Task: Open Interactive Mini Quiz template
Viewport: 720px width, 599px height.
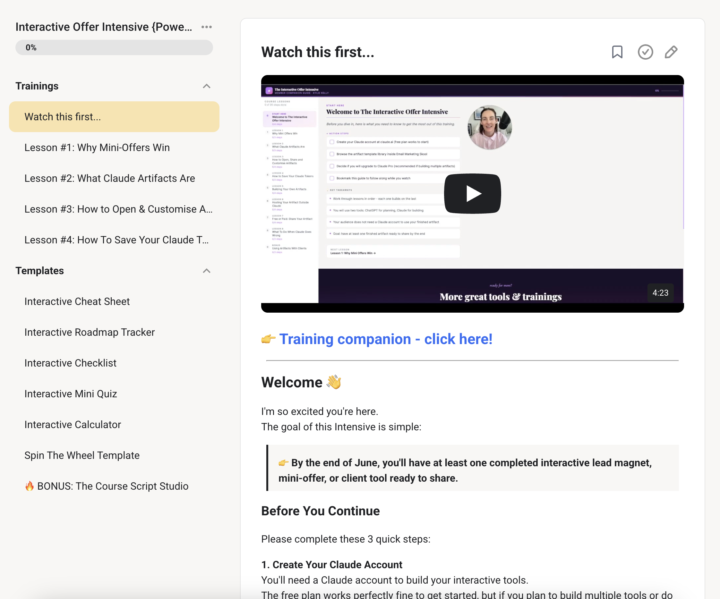Action: point(114,394)
